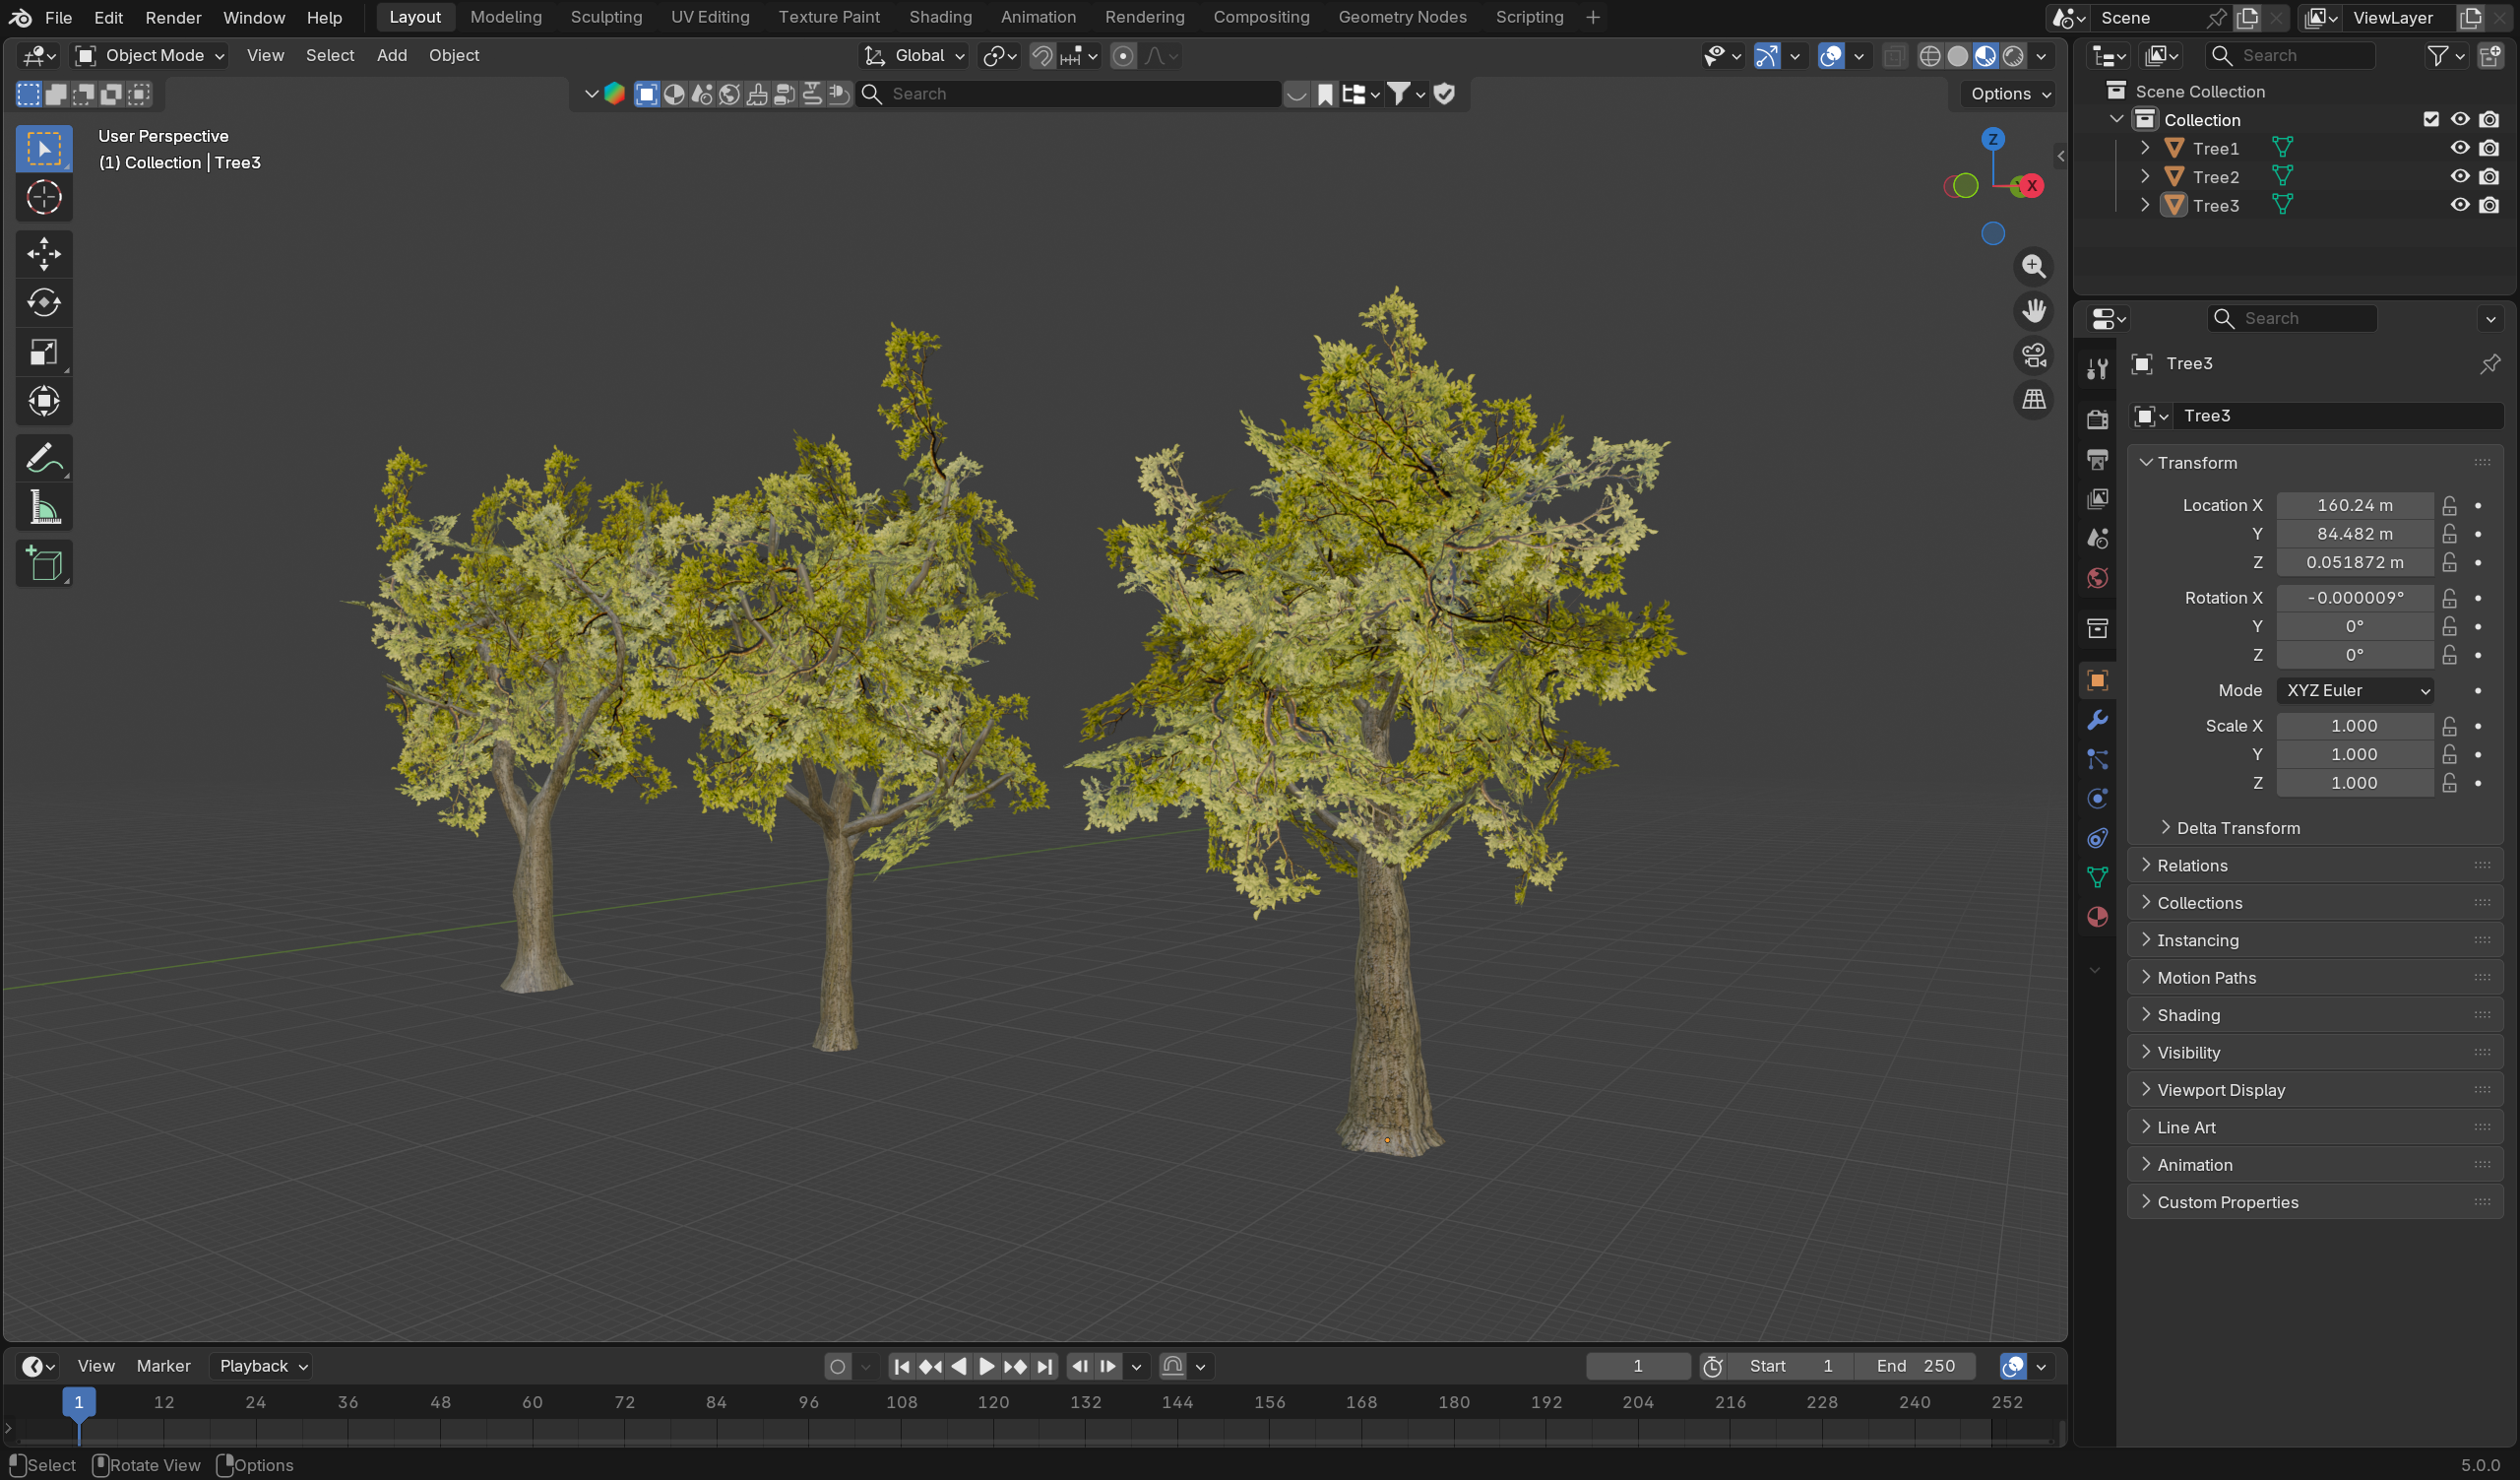Open the Tool properties tab
The height and width of the screenshot is (1480, 2520).
pos(2097,369)
